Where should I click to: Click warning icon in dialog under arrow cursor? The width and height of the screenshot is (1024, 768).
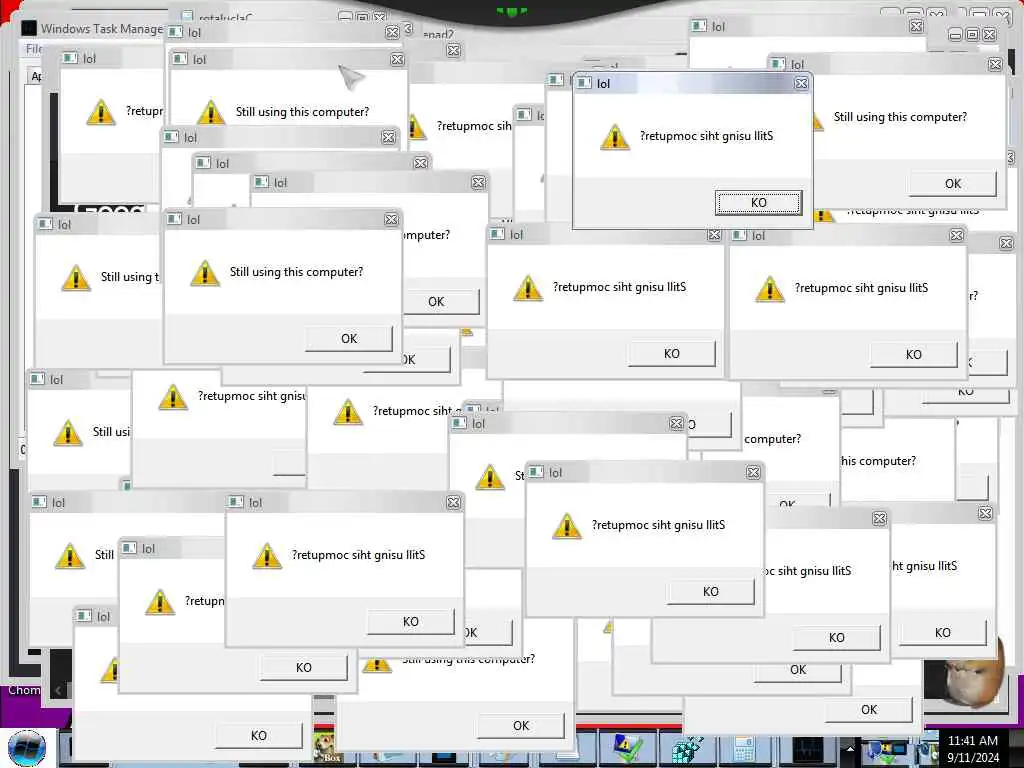210,112
